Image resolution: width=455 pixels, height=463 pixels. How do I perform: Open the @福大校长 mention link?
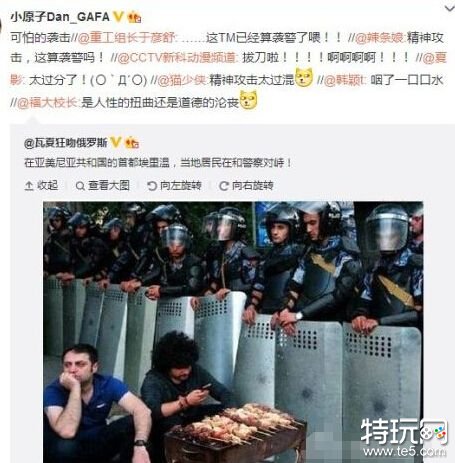tap(47, 102)
